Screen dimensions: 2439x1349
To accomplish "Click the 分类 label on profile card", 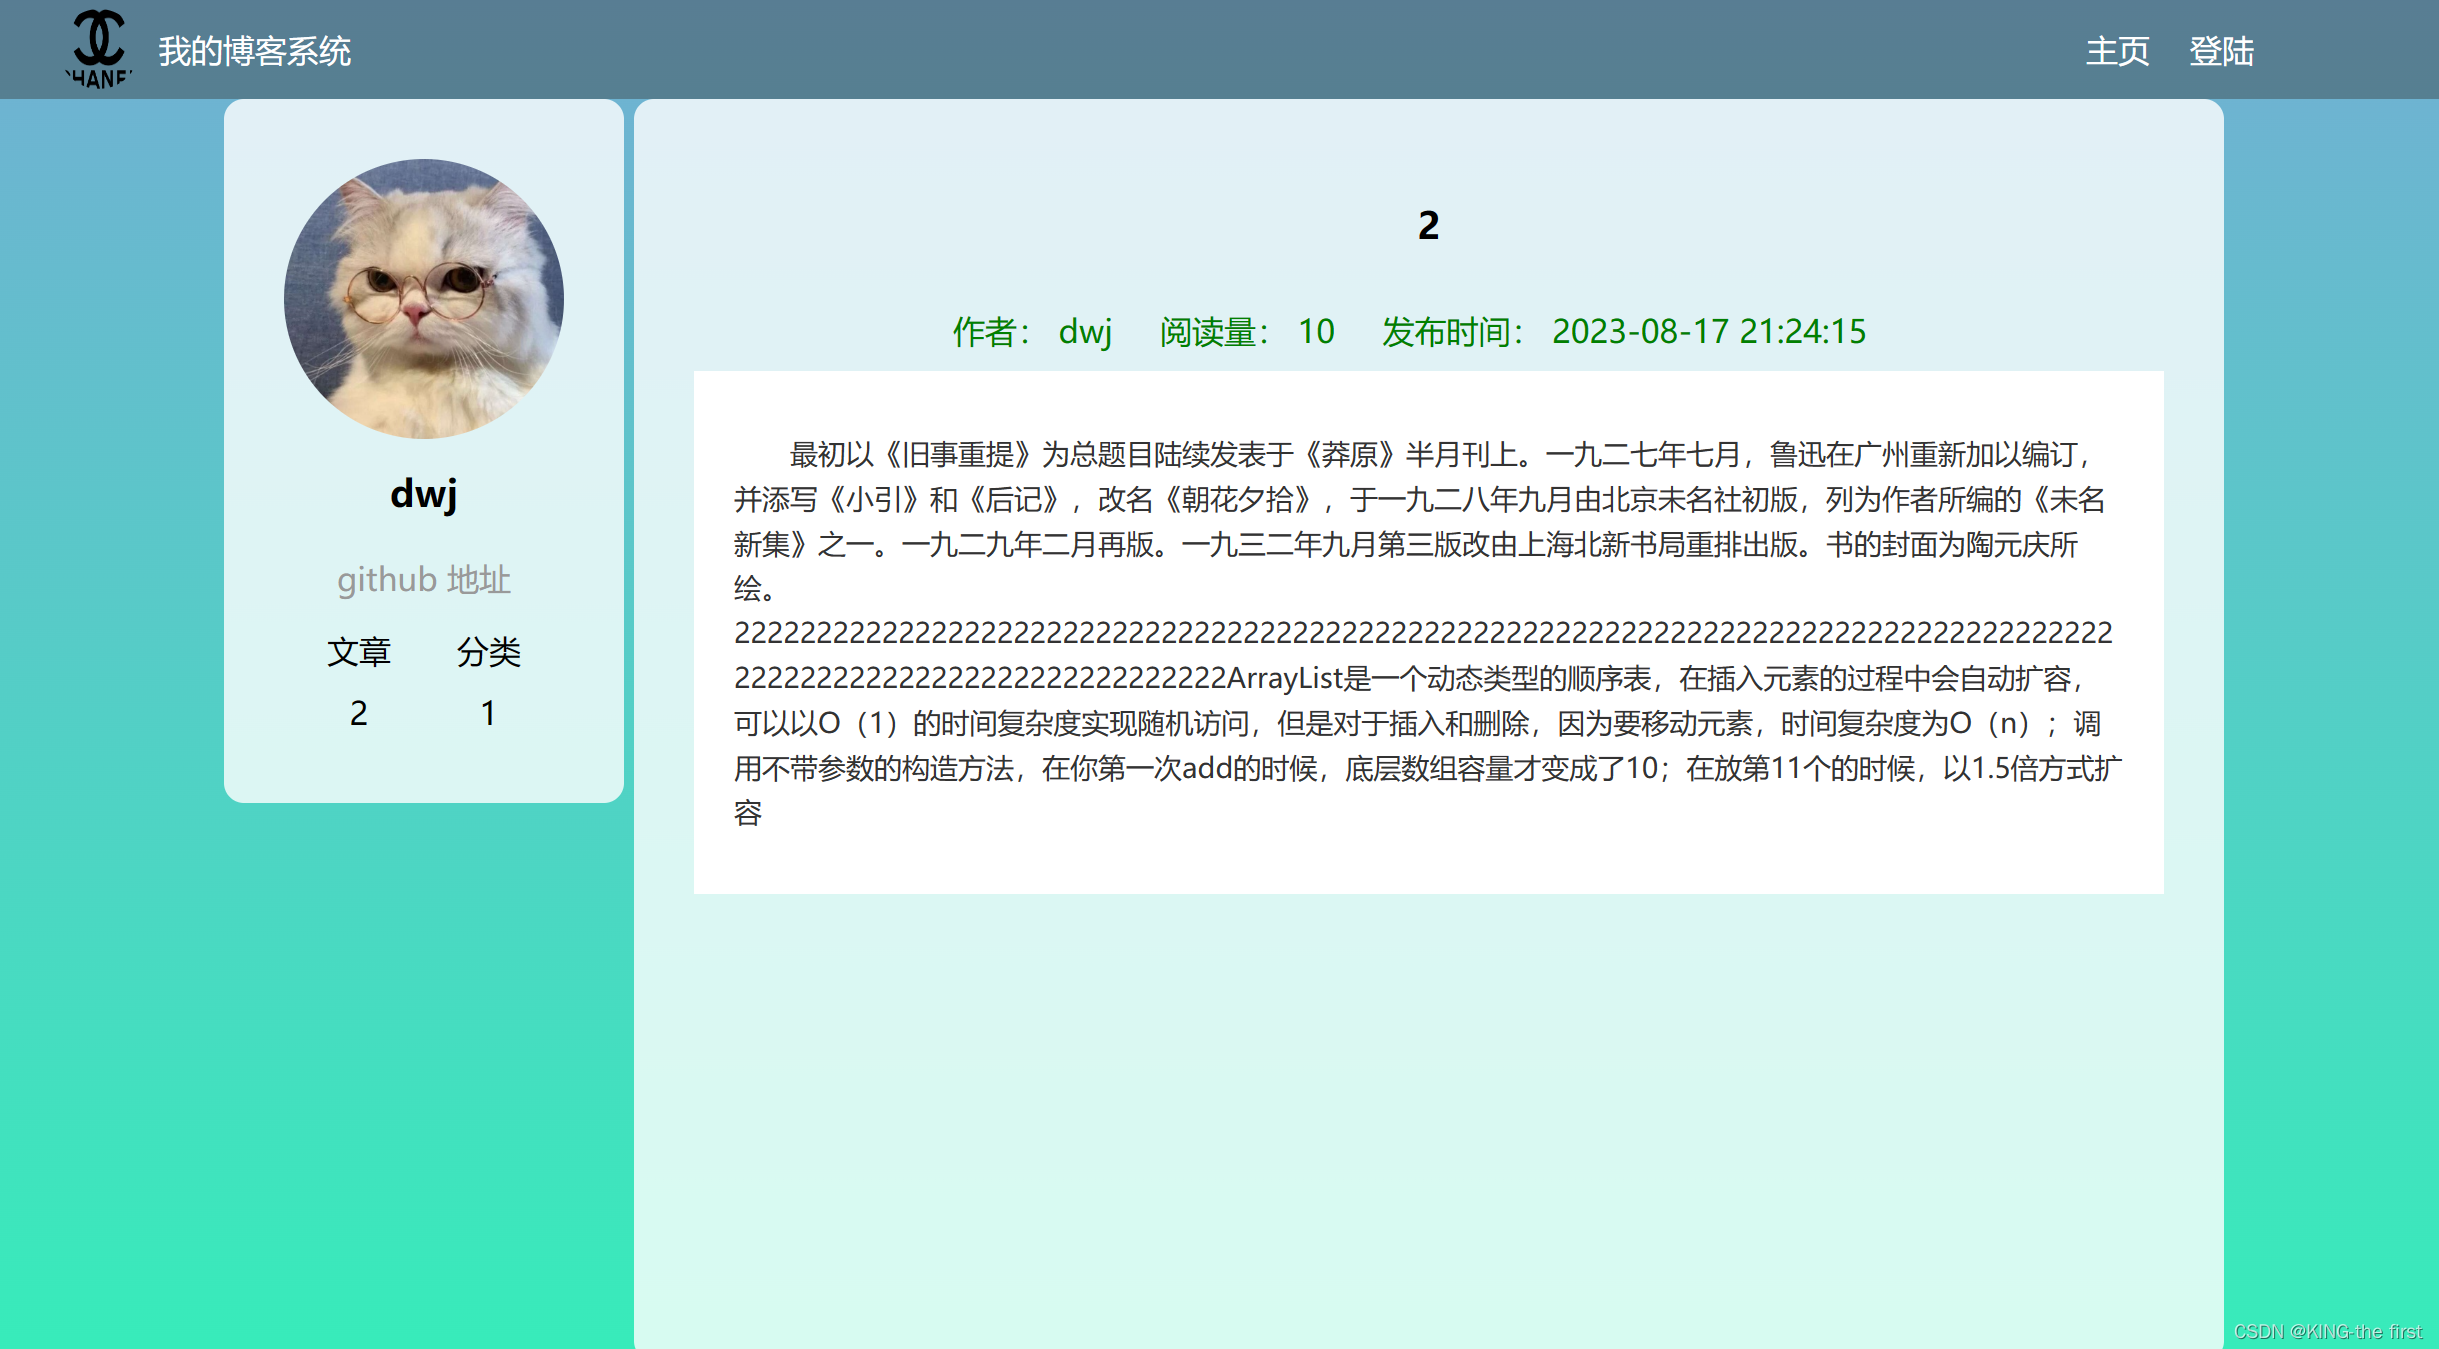I will point(491,651).
